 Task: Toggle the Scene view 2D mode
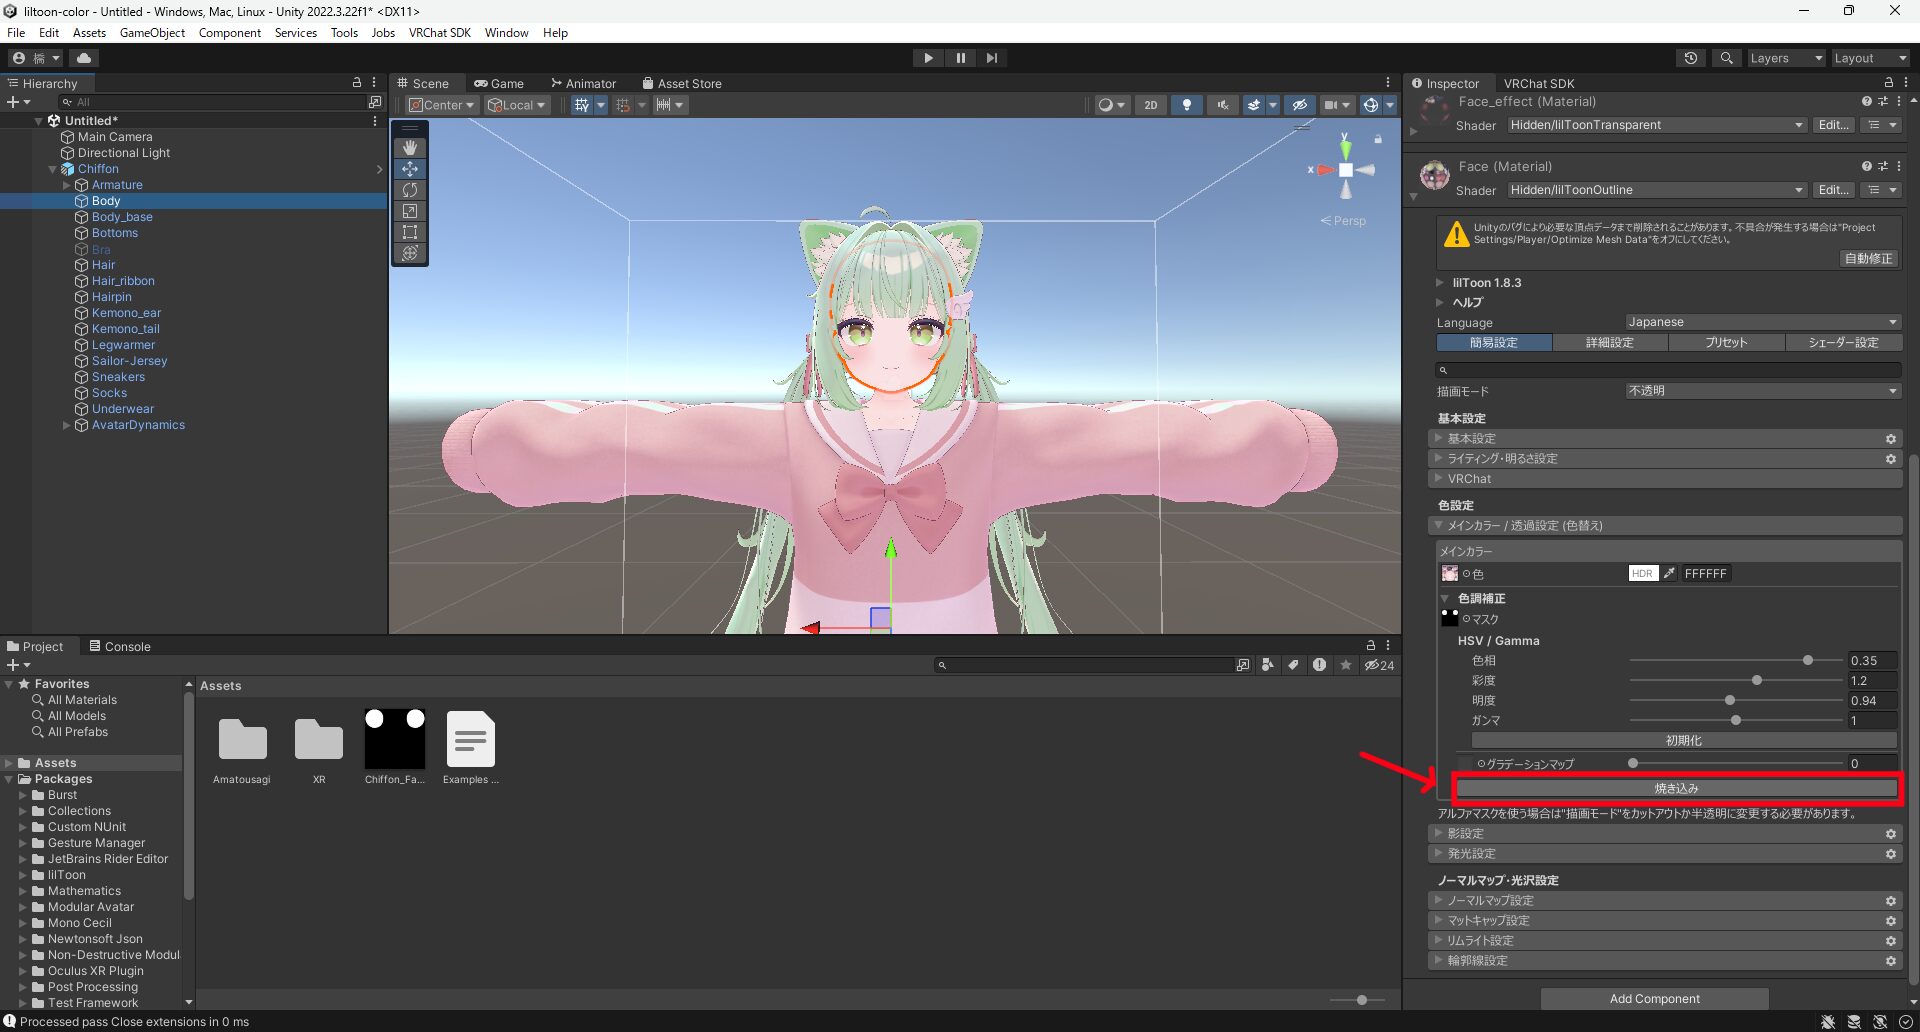[x=1150, y=104]
